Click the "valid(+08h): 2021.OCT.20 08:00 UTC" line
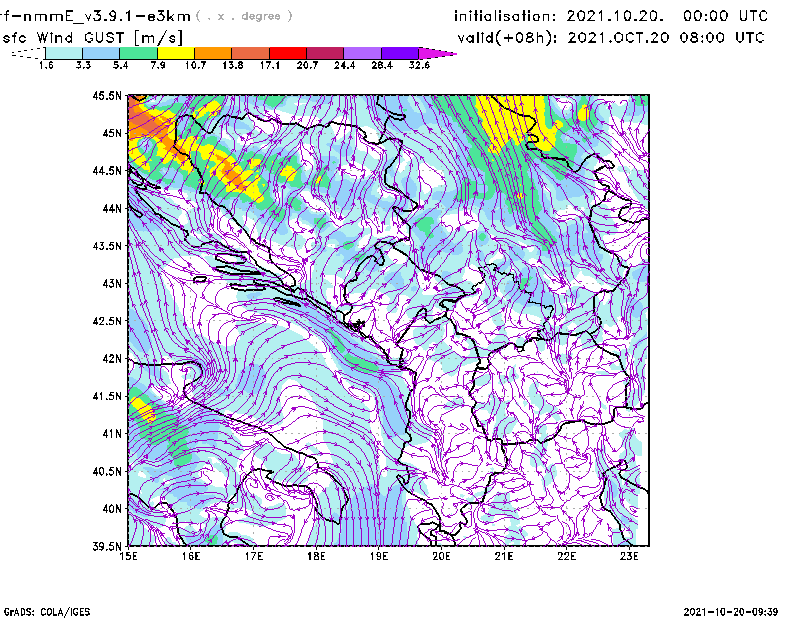This screenshot has height=618, width=800. click(x=611, y=38)
